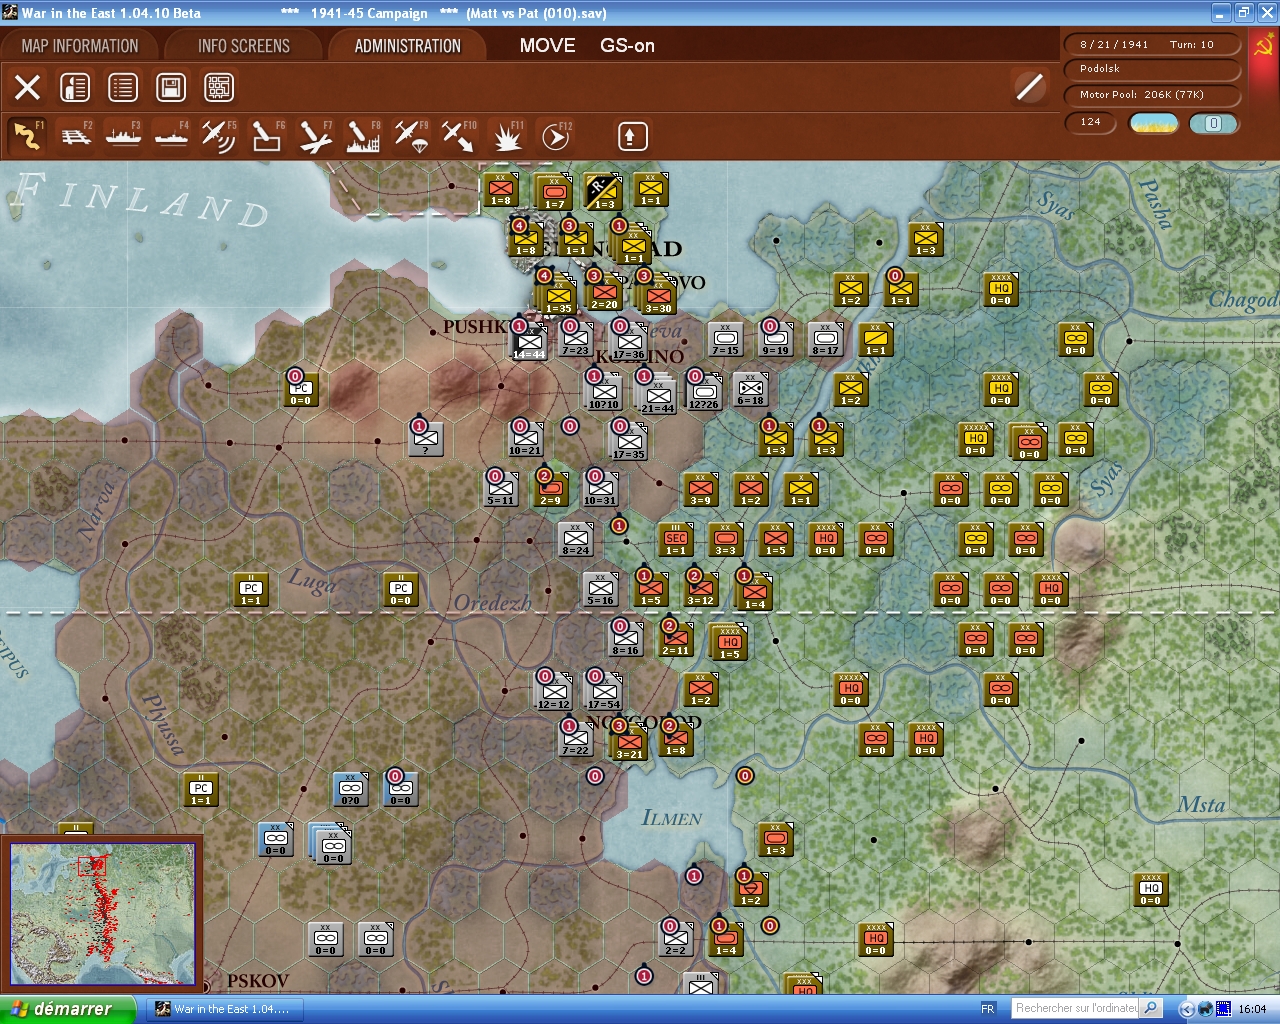Select the 8=24 unit counter
Viewport: 1280px width, 1024px height.
click(576, 539)
